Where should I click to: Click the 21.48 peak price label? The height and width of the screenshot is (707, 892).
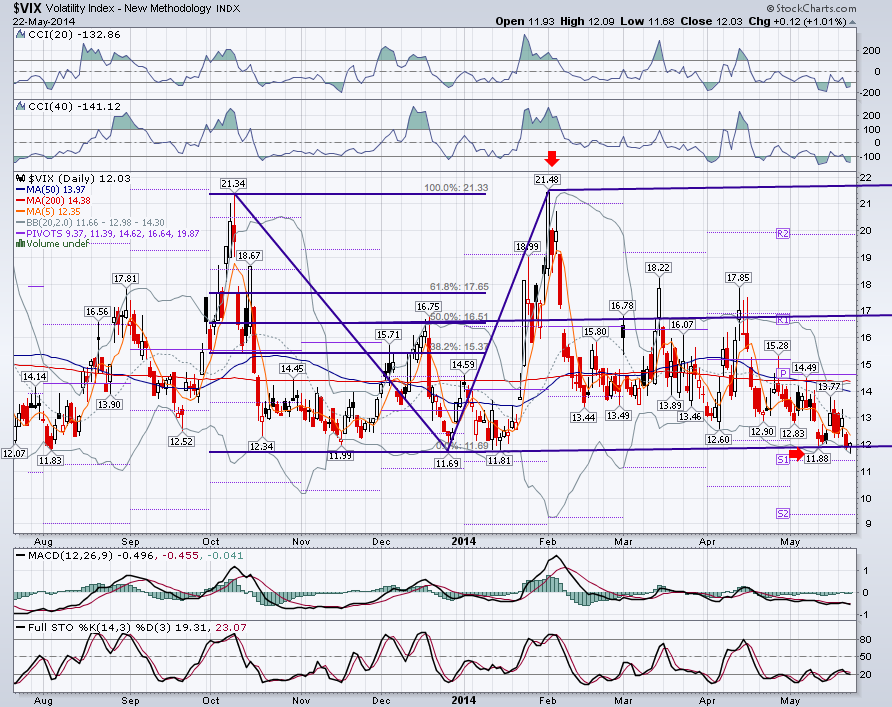547,179
